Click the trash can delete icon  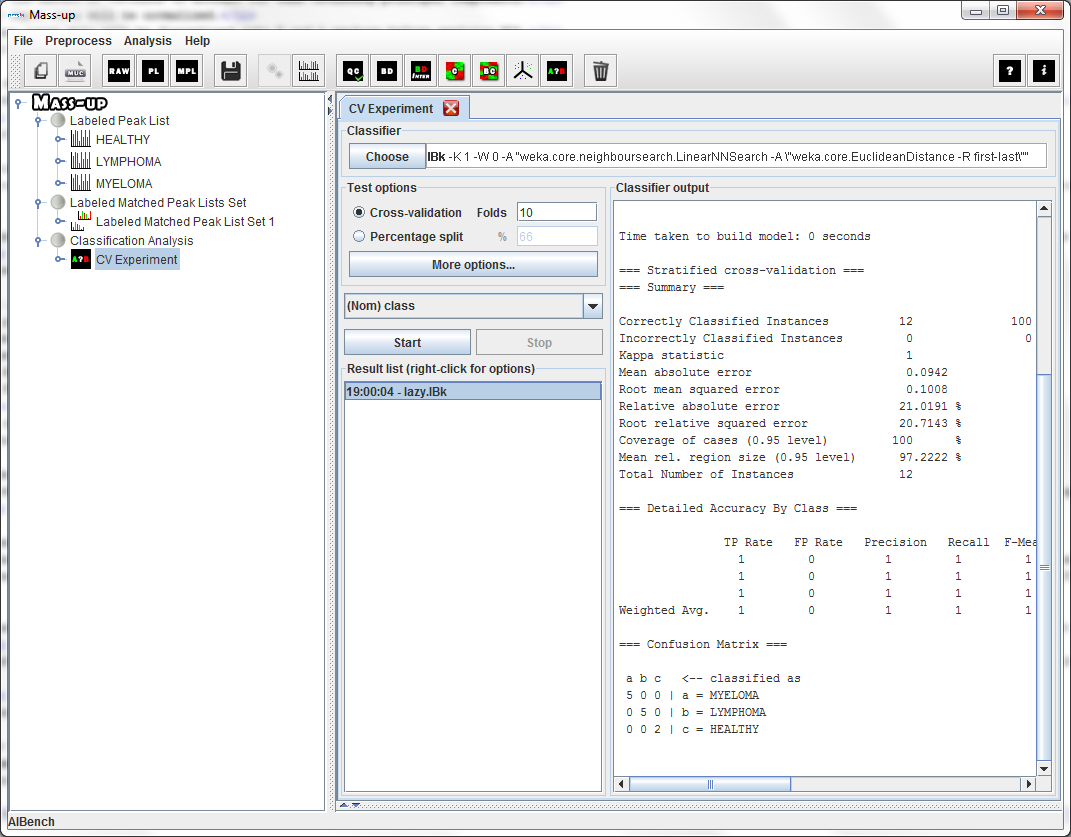(600, 71)
